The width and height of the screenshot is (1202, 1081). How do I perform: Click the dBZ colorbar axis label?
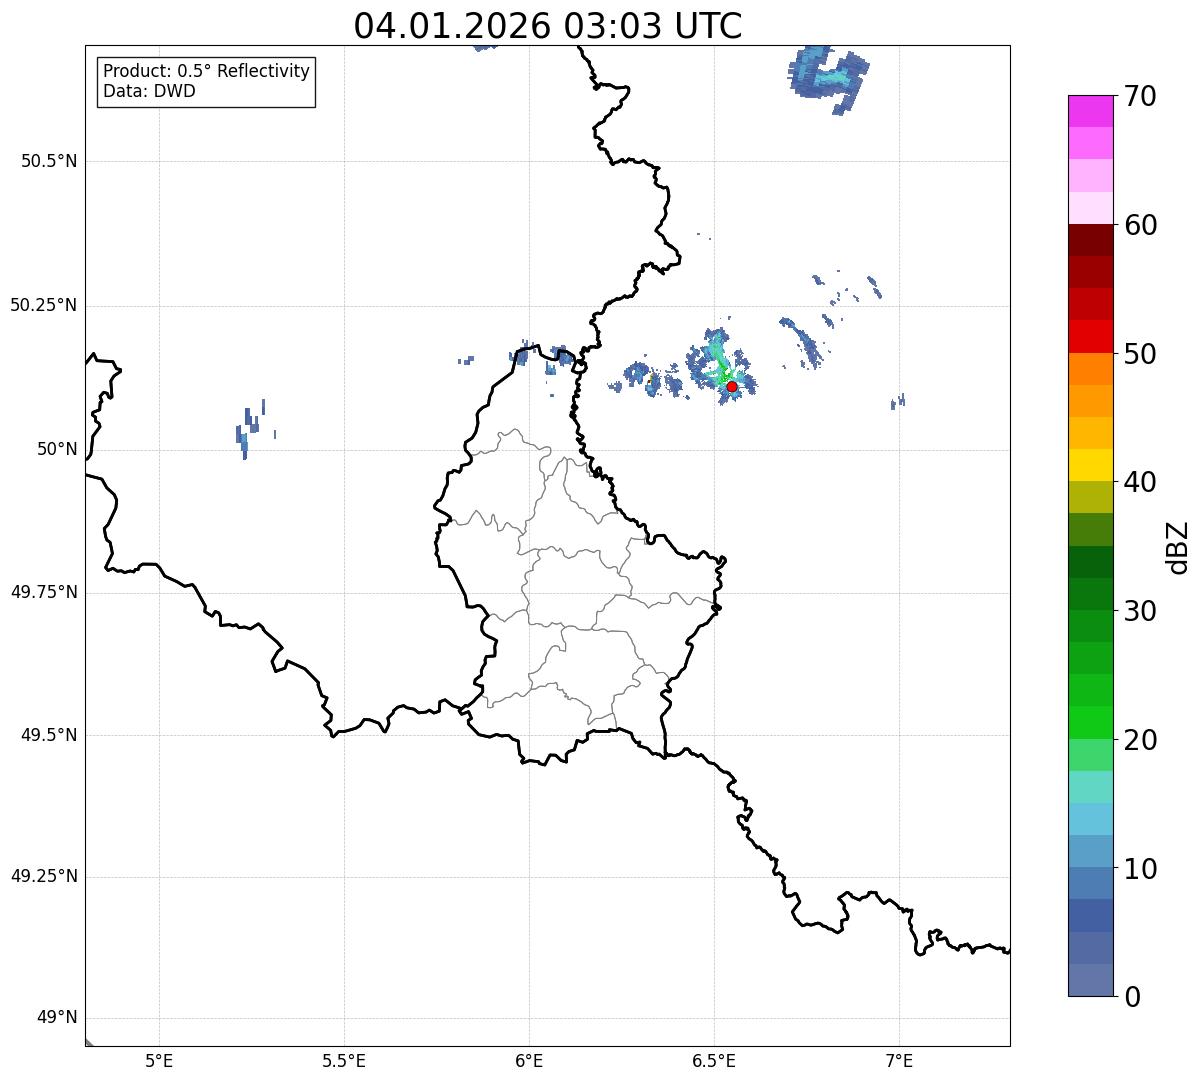click(1178, 547)
